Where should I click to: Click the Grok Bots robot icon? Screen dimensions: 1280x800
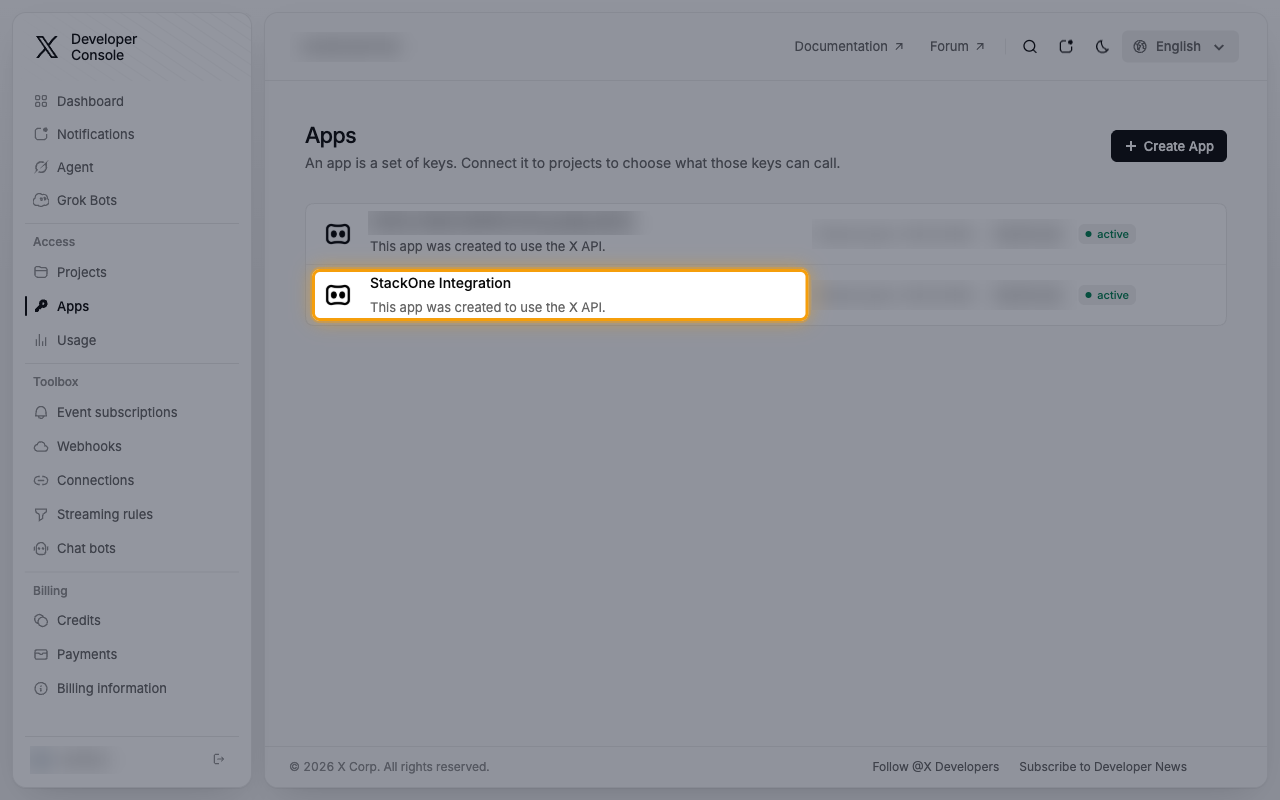[x=41, y=200]
